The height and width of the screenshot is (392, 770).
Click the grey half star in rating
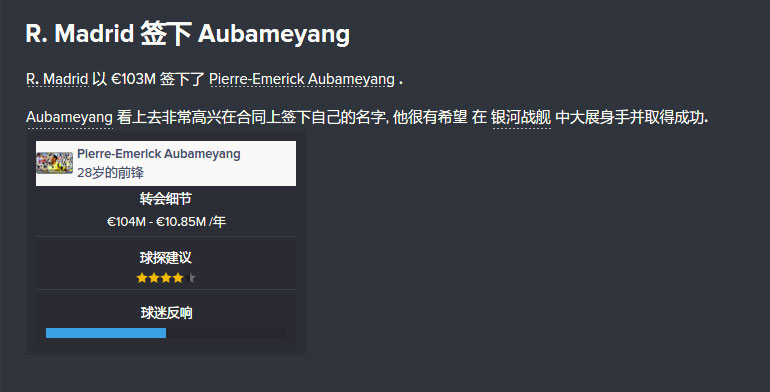point(192,278)
